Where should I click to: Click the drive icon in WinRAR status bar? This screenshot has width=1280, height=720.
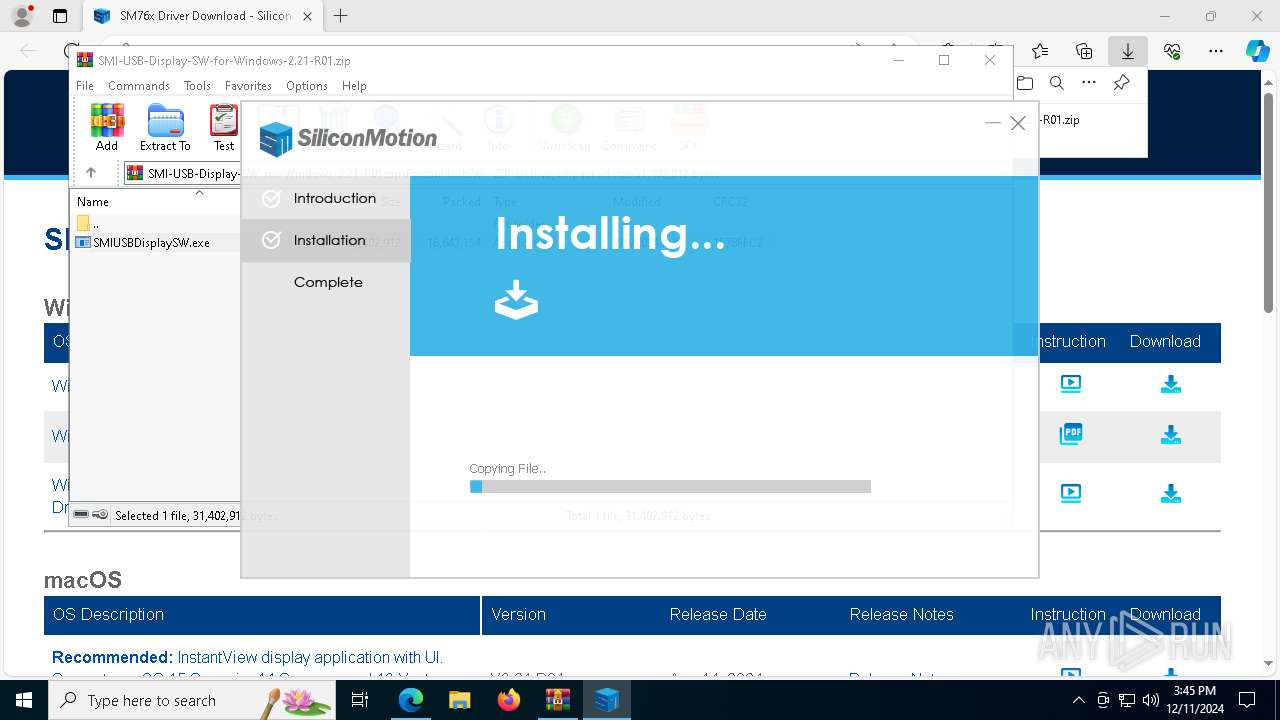point(82,515)
